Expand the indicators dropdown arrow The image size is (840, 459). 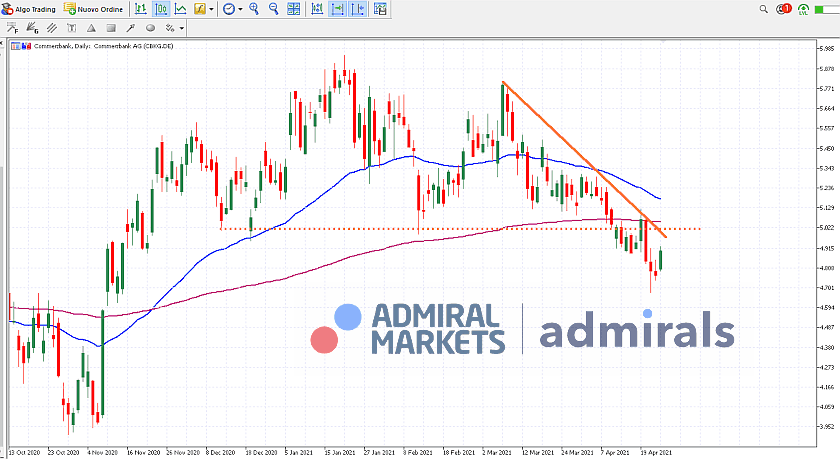(211, 9)
